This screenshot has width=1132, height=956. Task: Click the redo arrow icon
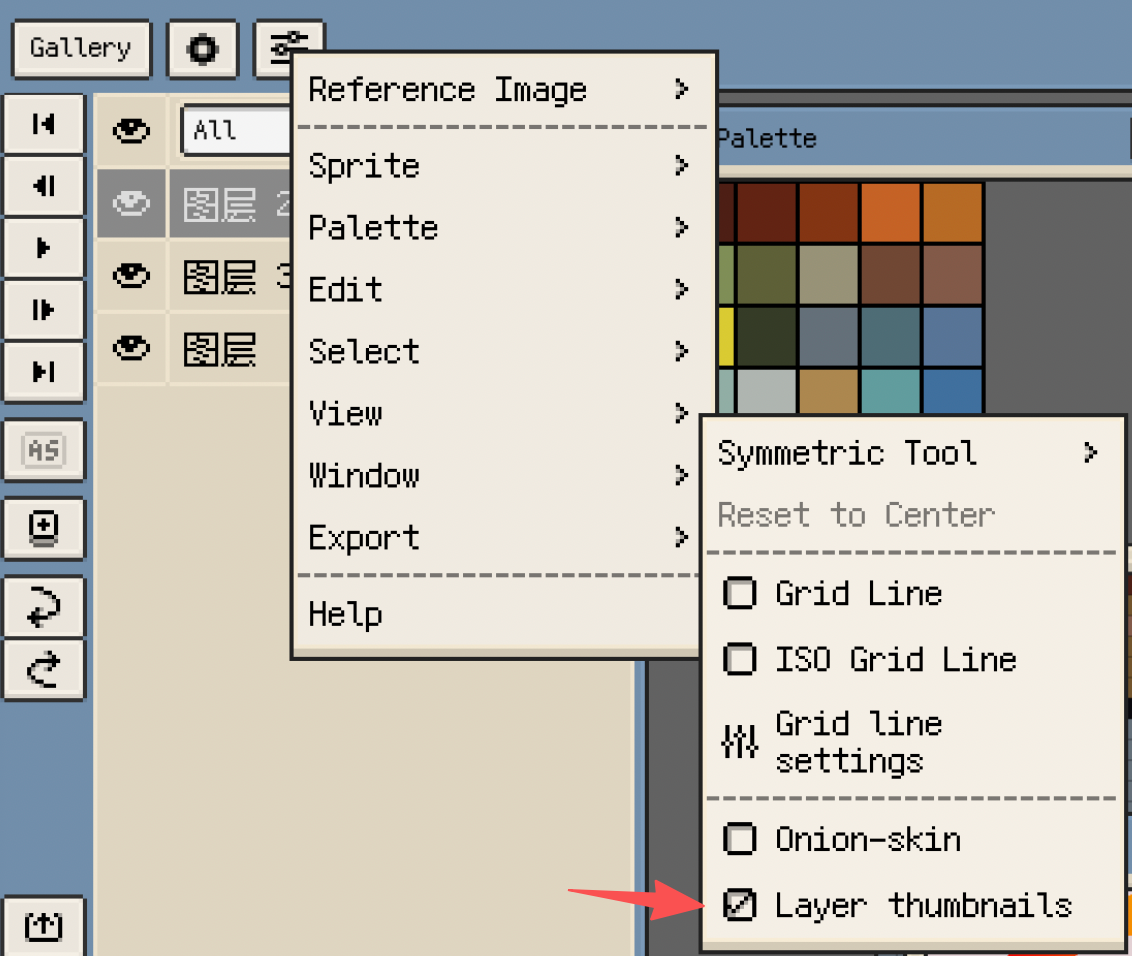pyautogui.click(x=44, y=670)
